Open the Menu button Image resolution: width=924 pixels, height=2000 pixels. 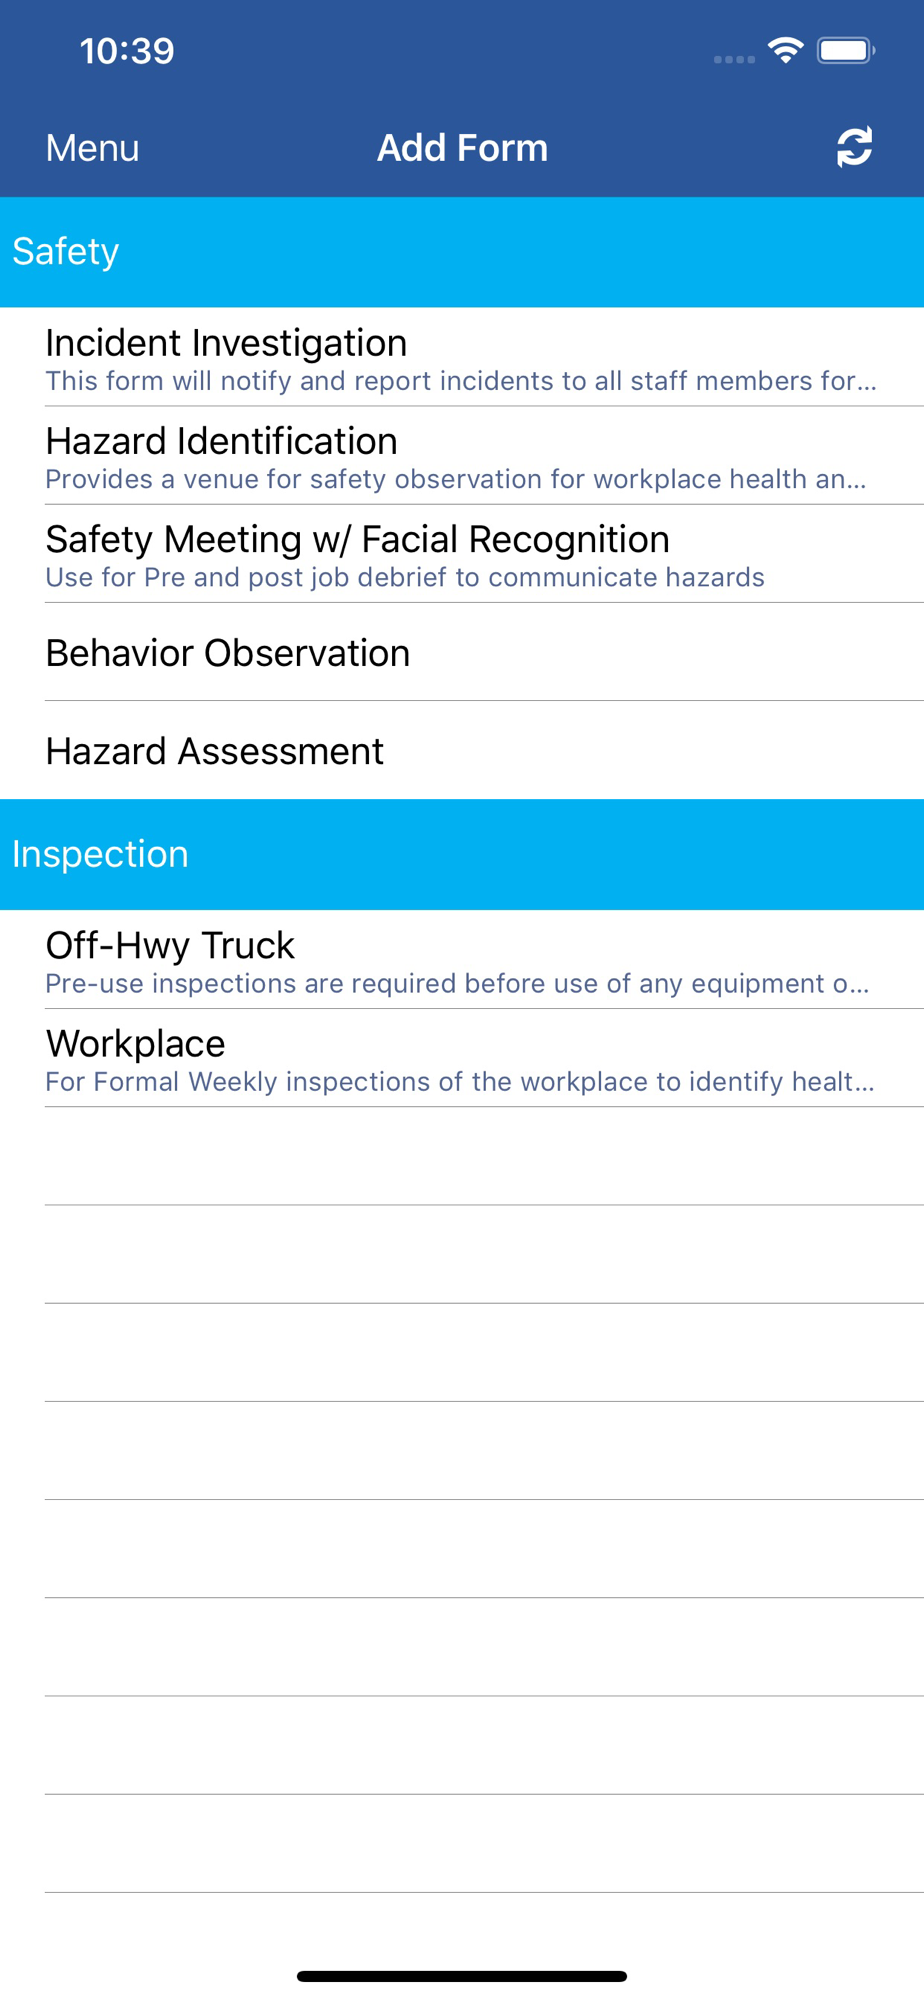(x=92, y=148)
